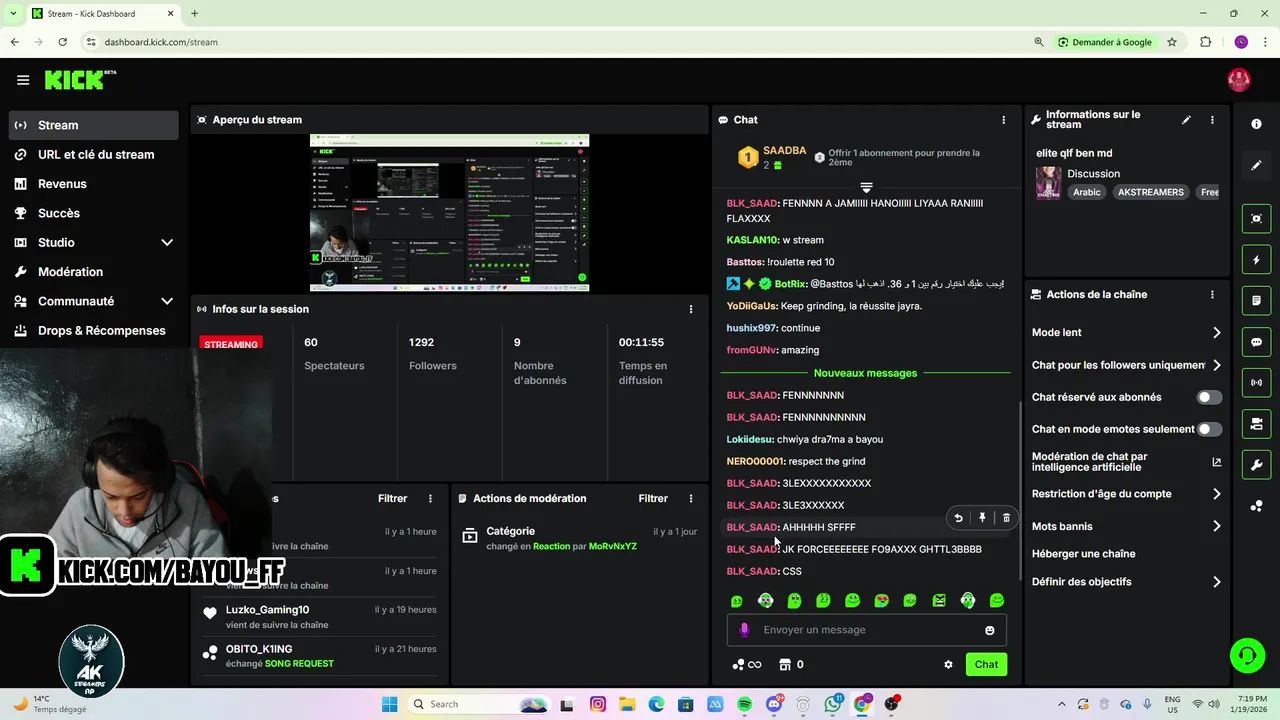The height and width of the screenshot is (720, 1280).
Task: Select the first green emote in quick emotes
Action: click(737, 601)
